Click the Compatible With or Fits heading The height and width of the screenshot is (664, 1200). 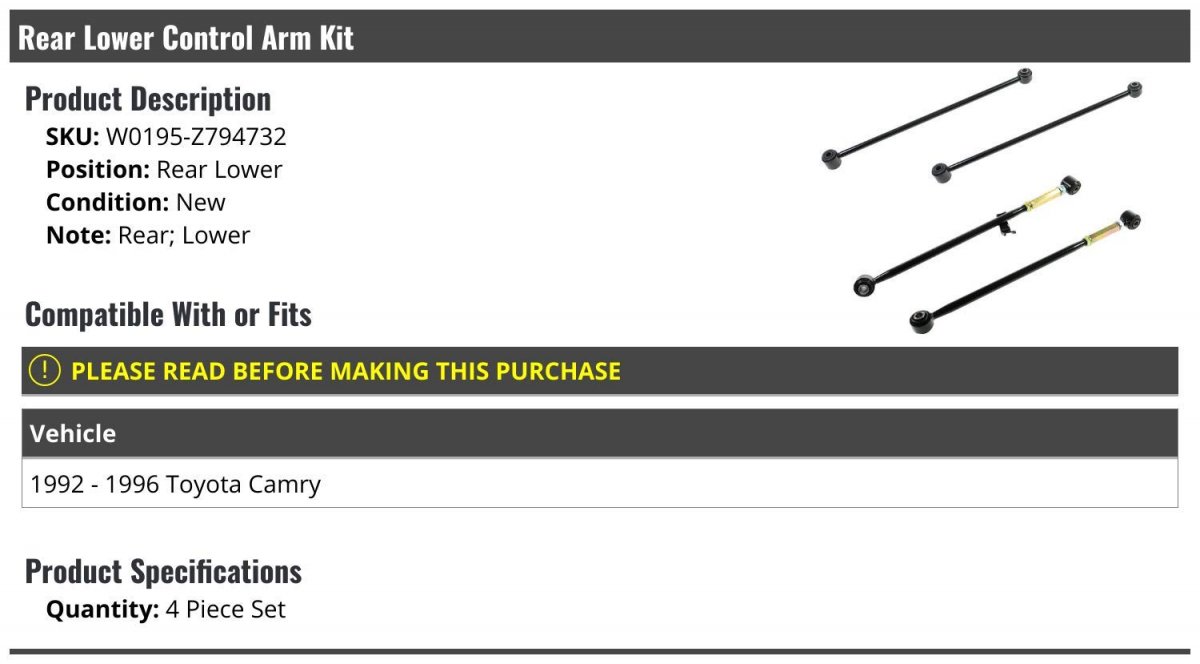tap(168, 315)
